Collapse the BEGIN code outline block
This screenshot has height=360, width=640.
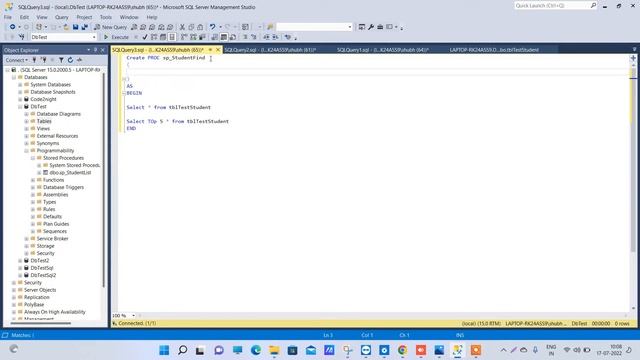124,93
